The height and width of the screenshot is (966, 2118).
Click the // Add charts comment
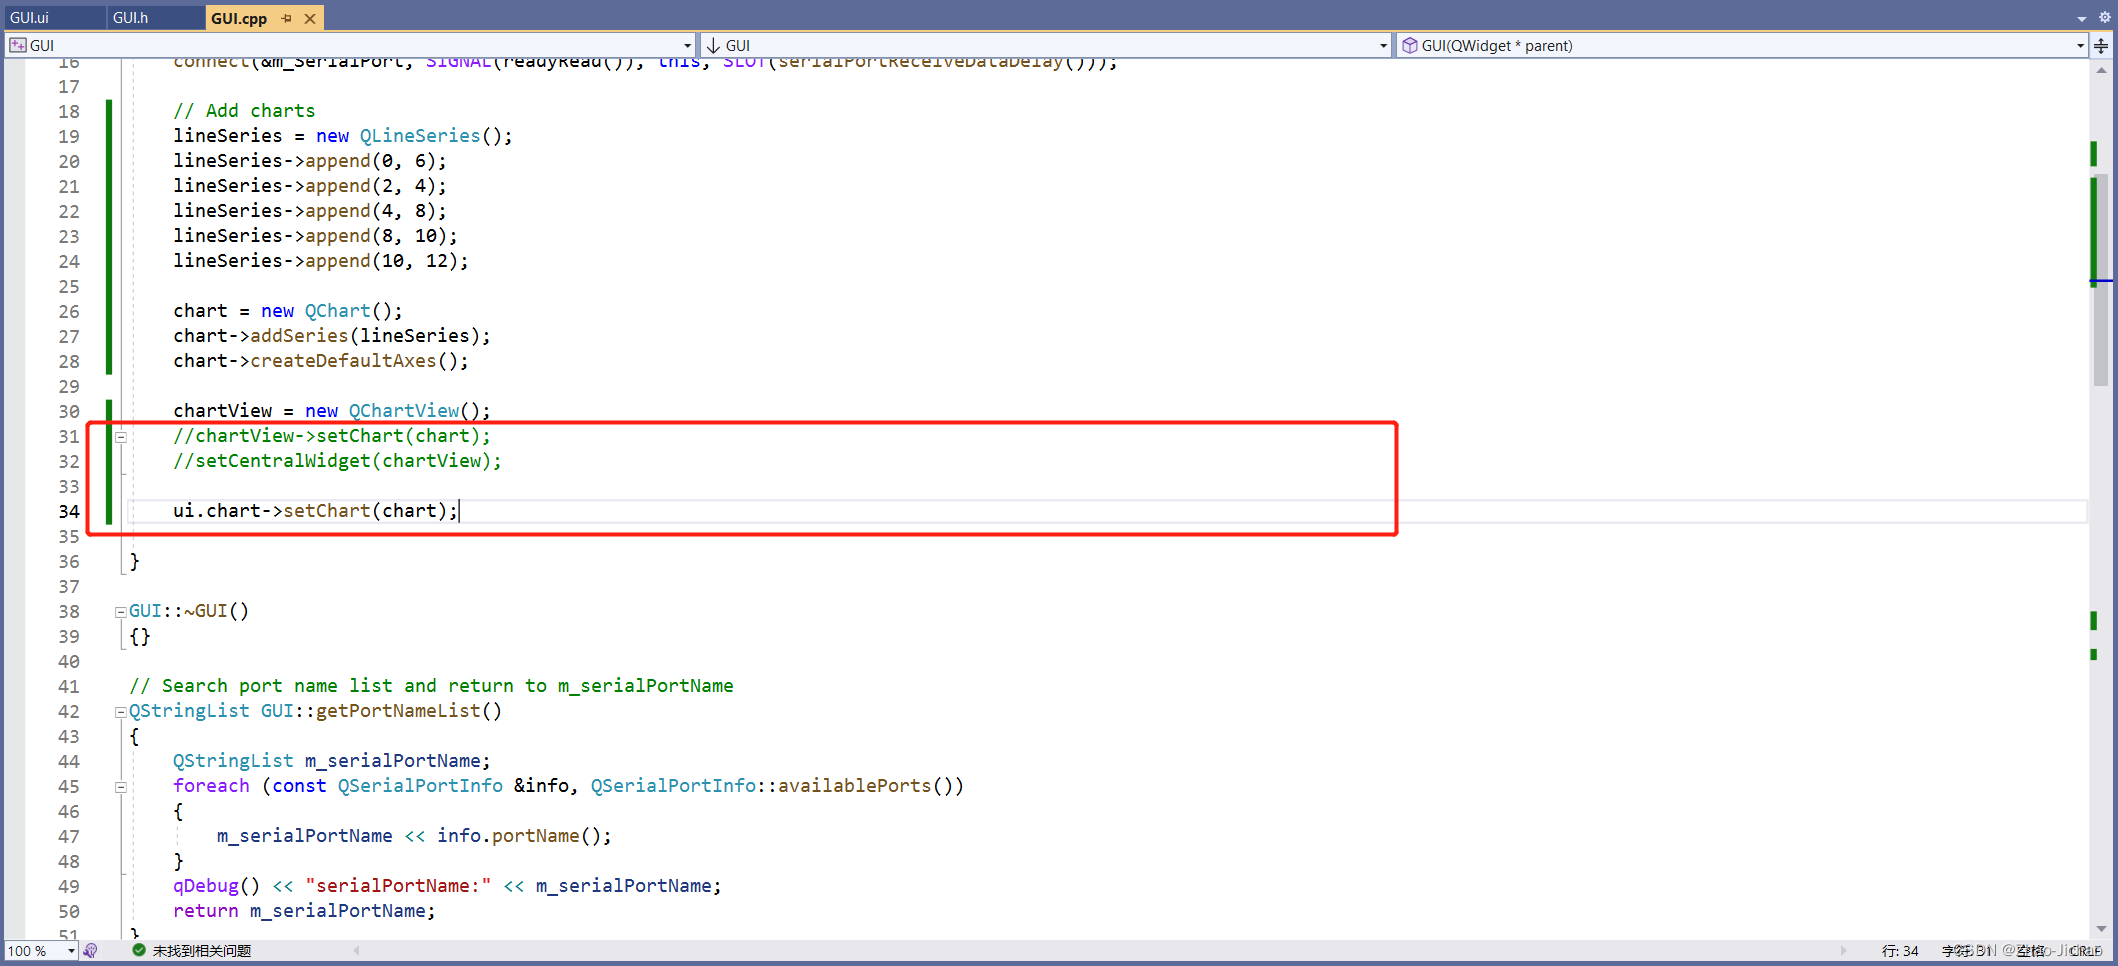click(x=244, y=111)
